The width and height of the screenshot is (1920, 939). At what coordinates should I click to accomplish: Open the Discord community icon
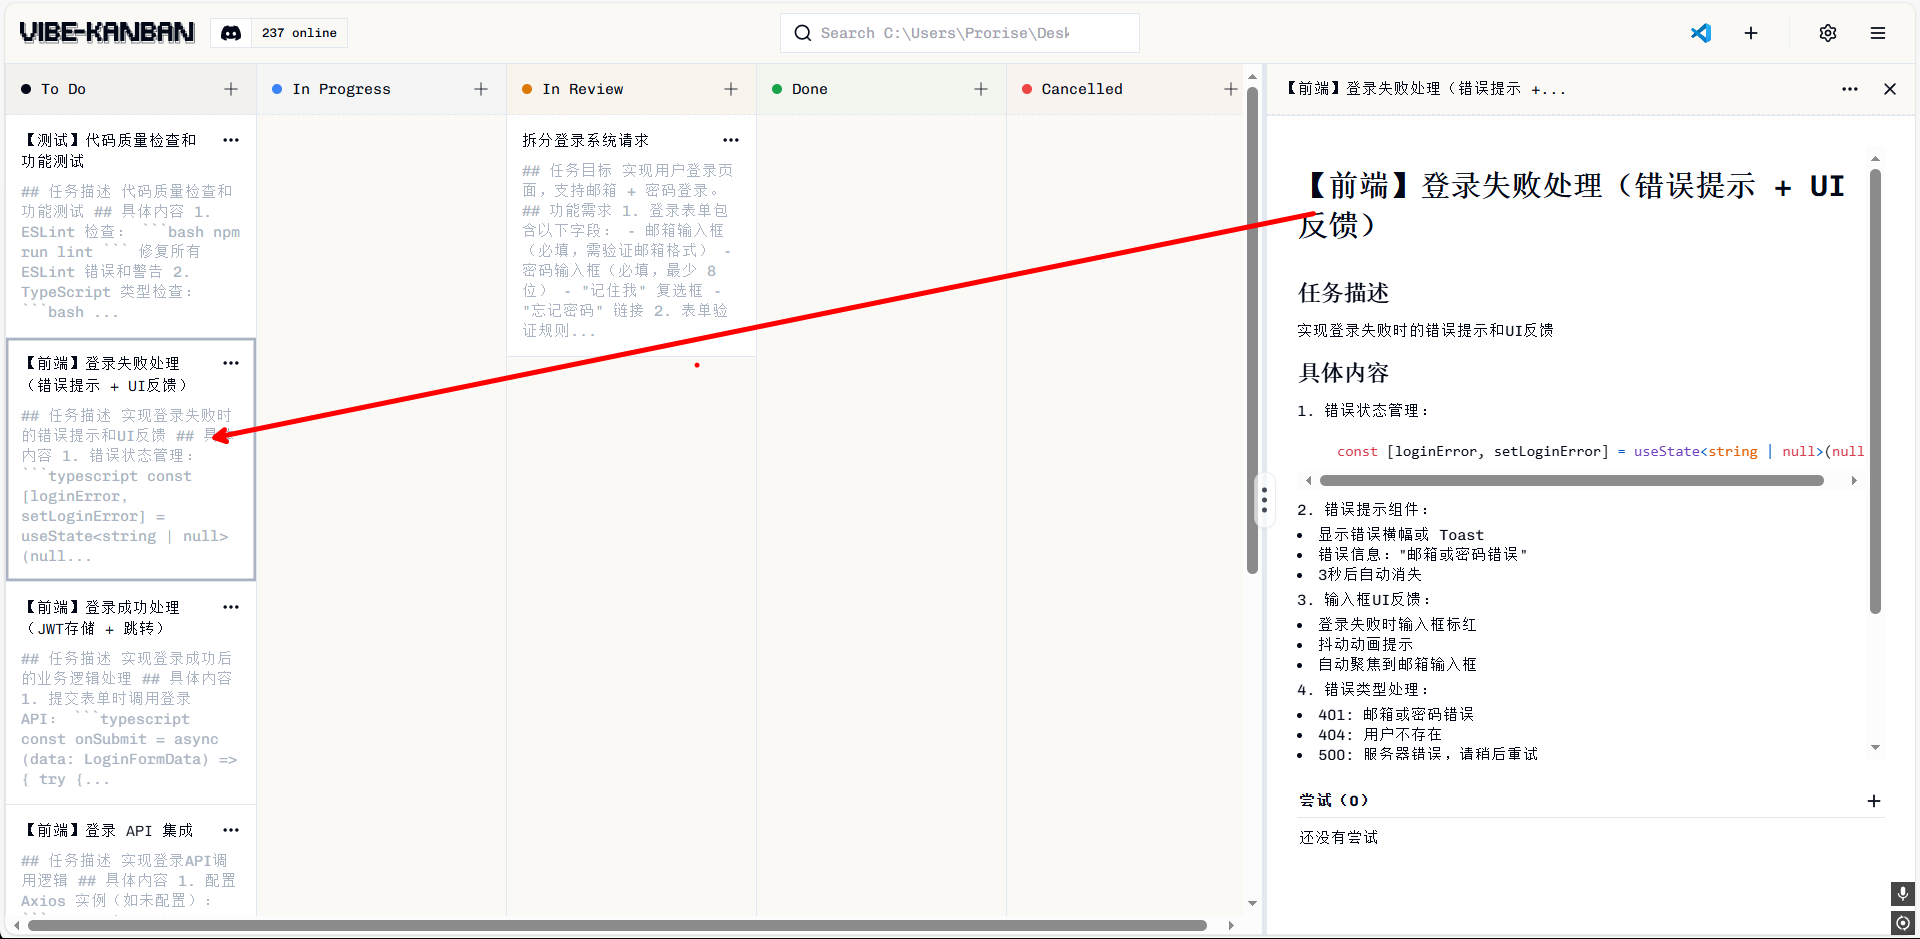coord(231,33)
